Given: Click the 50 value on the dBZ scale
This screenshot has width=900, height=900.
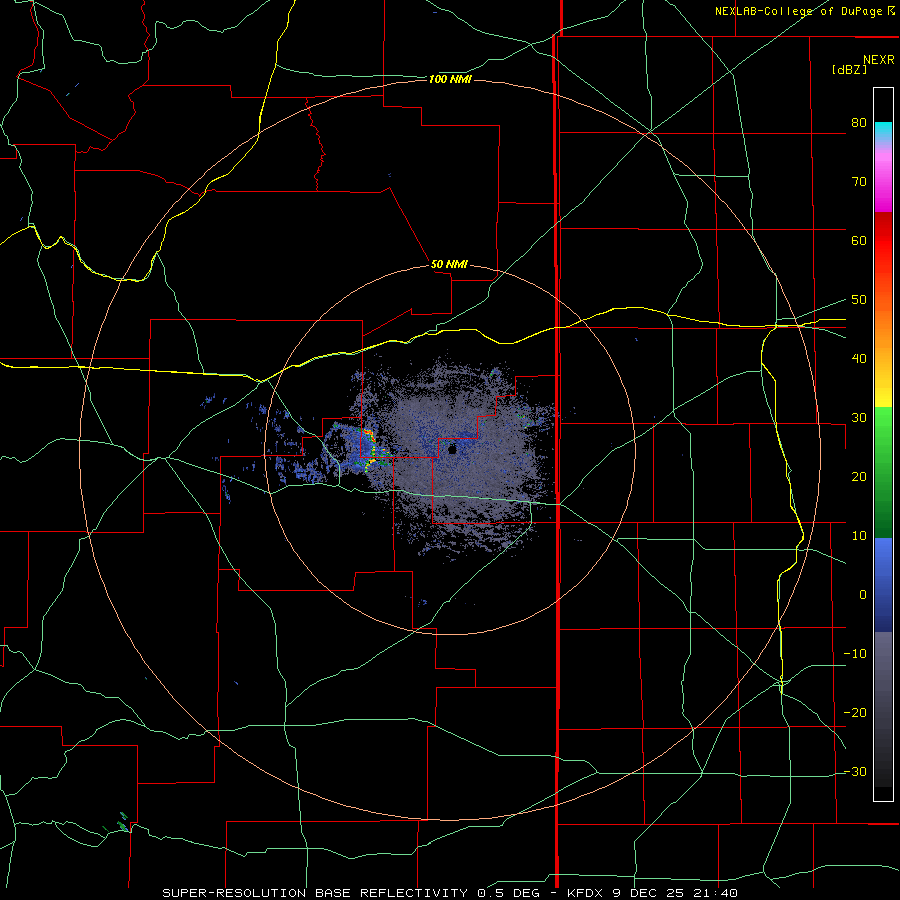Looking at the screenshot, I should point(859,300).
